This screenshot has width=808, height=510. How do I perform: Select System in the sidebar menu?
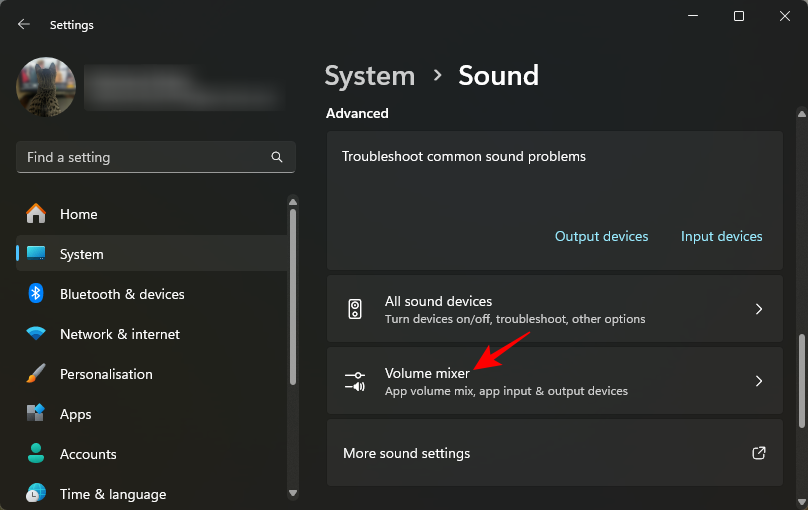pos(81,254)
